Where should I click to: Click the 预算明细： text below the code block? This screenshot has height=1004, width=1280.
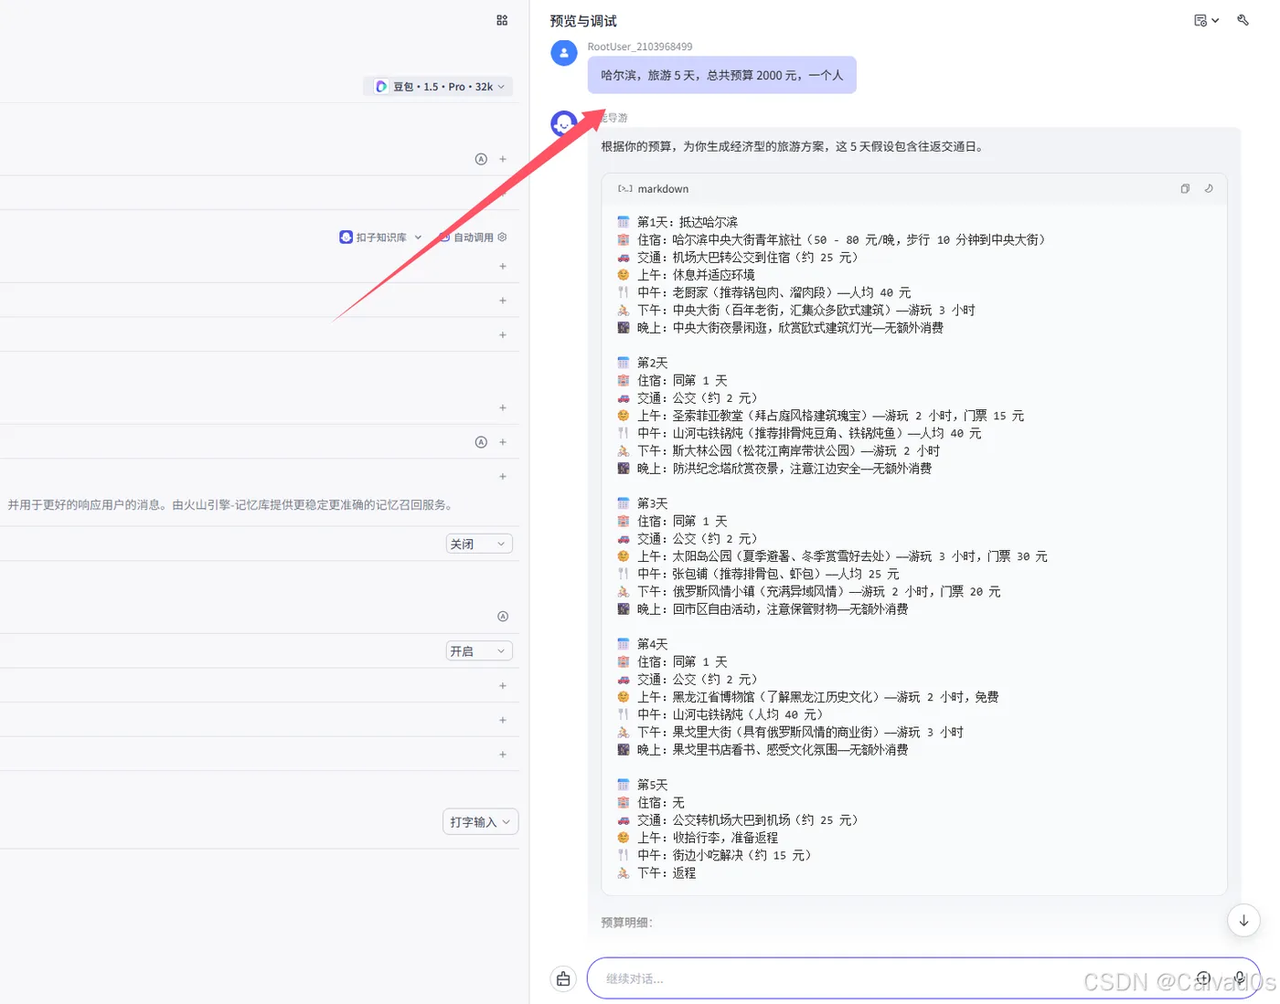pos(627,922)
